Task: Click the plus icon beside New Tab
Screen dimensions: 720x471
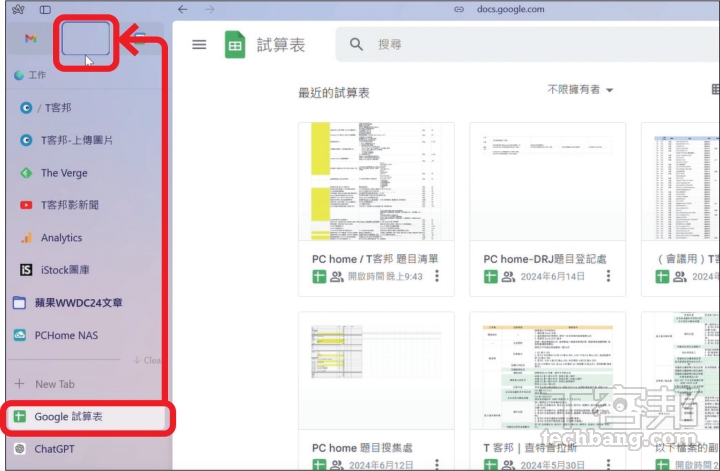Action: pos(19,384)
